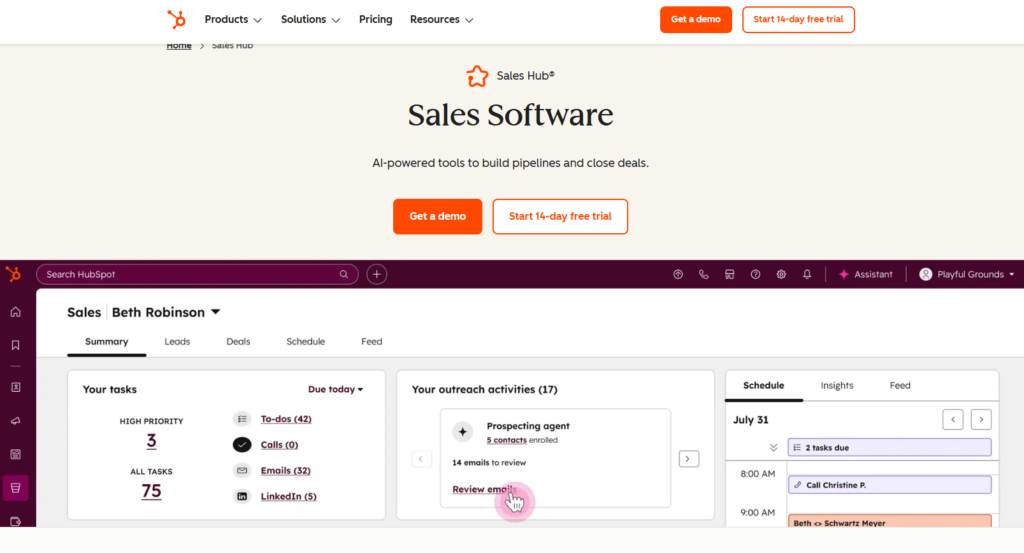1024x553 pixels.
Task: Open the Calls (0) link
Action: 280,445
